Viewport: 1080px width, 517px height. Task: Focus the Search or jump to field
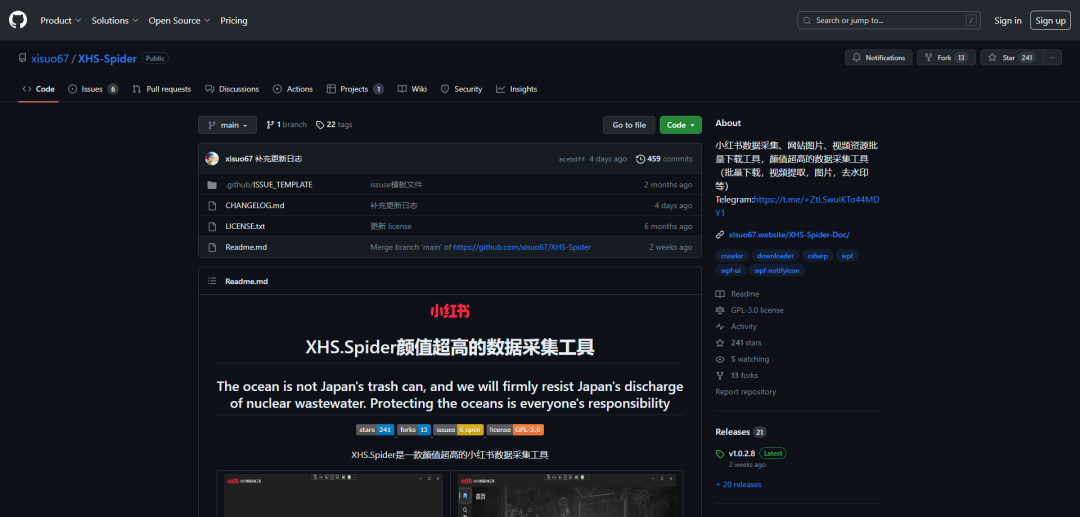pos(889,21)
